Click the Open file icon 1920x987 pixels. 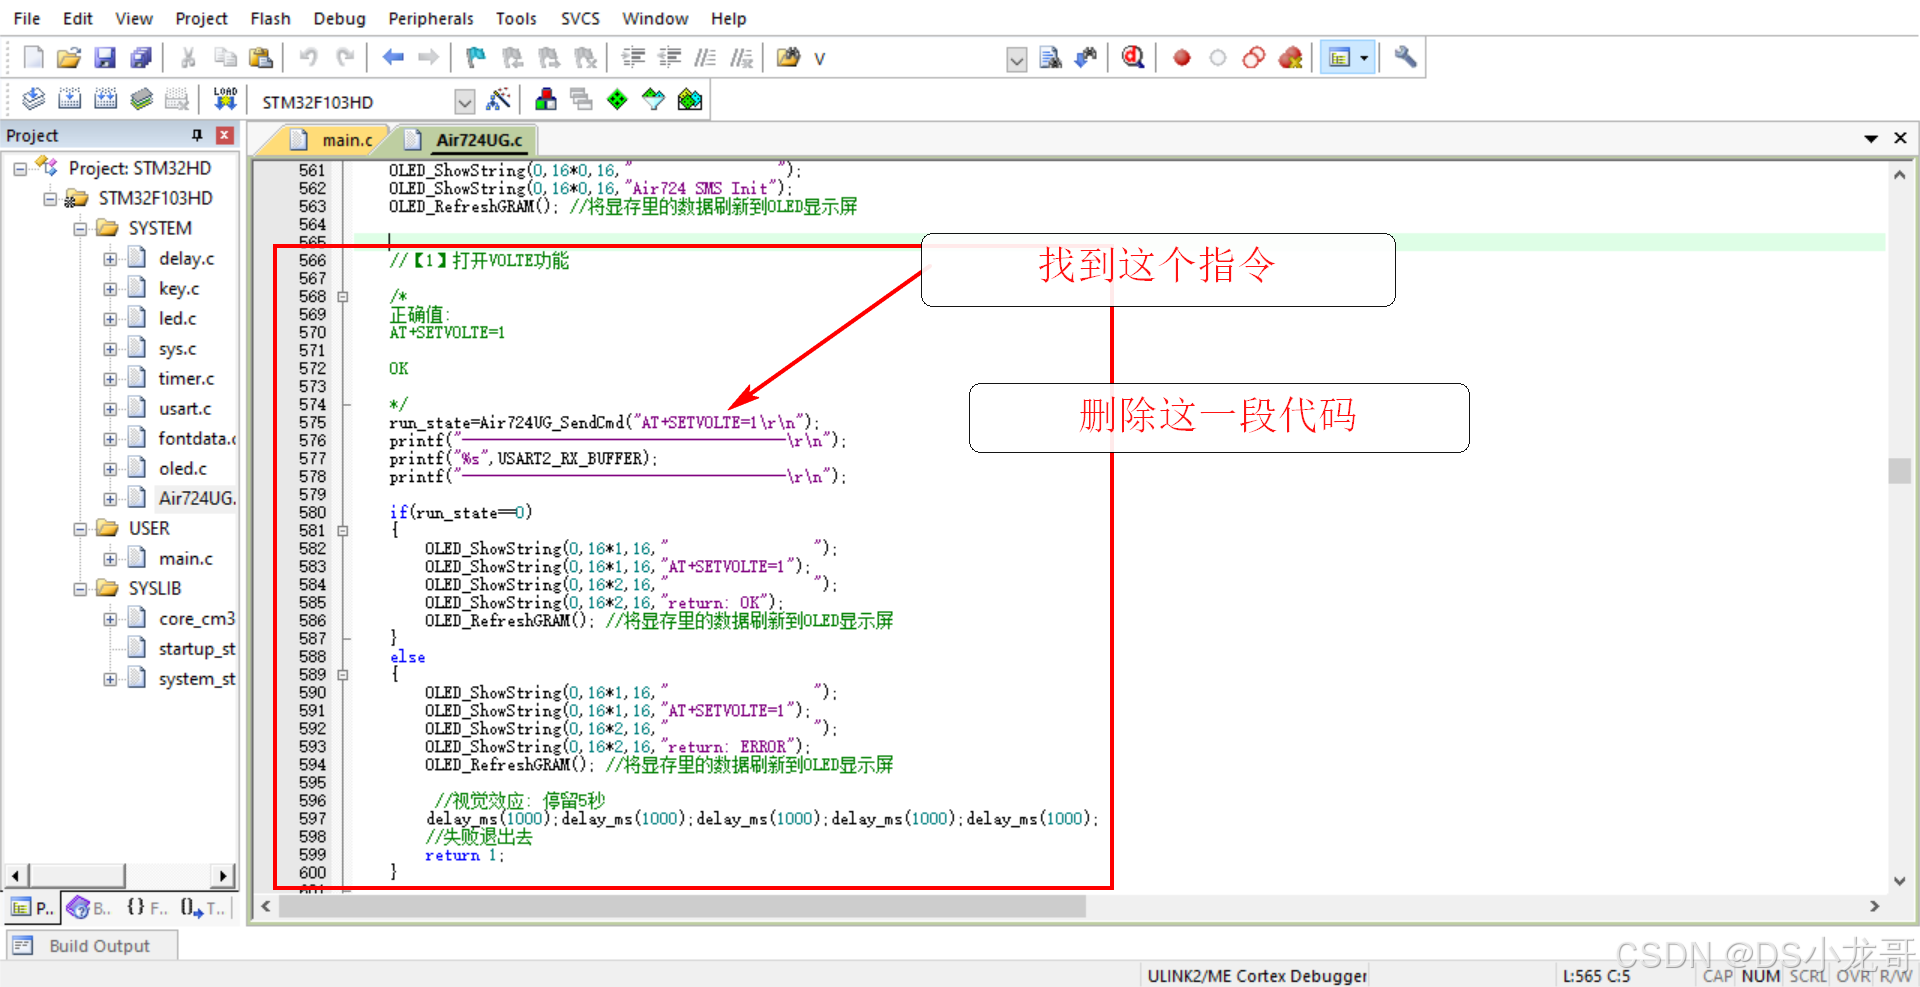[x=68, y=58]
